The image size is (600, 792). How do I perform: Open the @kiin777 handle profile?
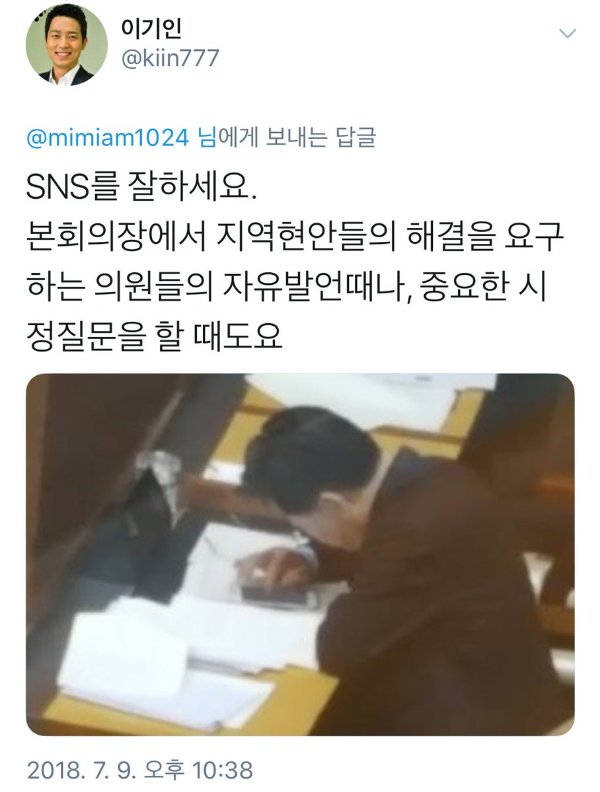(x=170, y=59)
